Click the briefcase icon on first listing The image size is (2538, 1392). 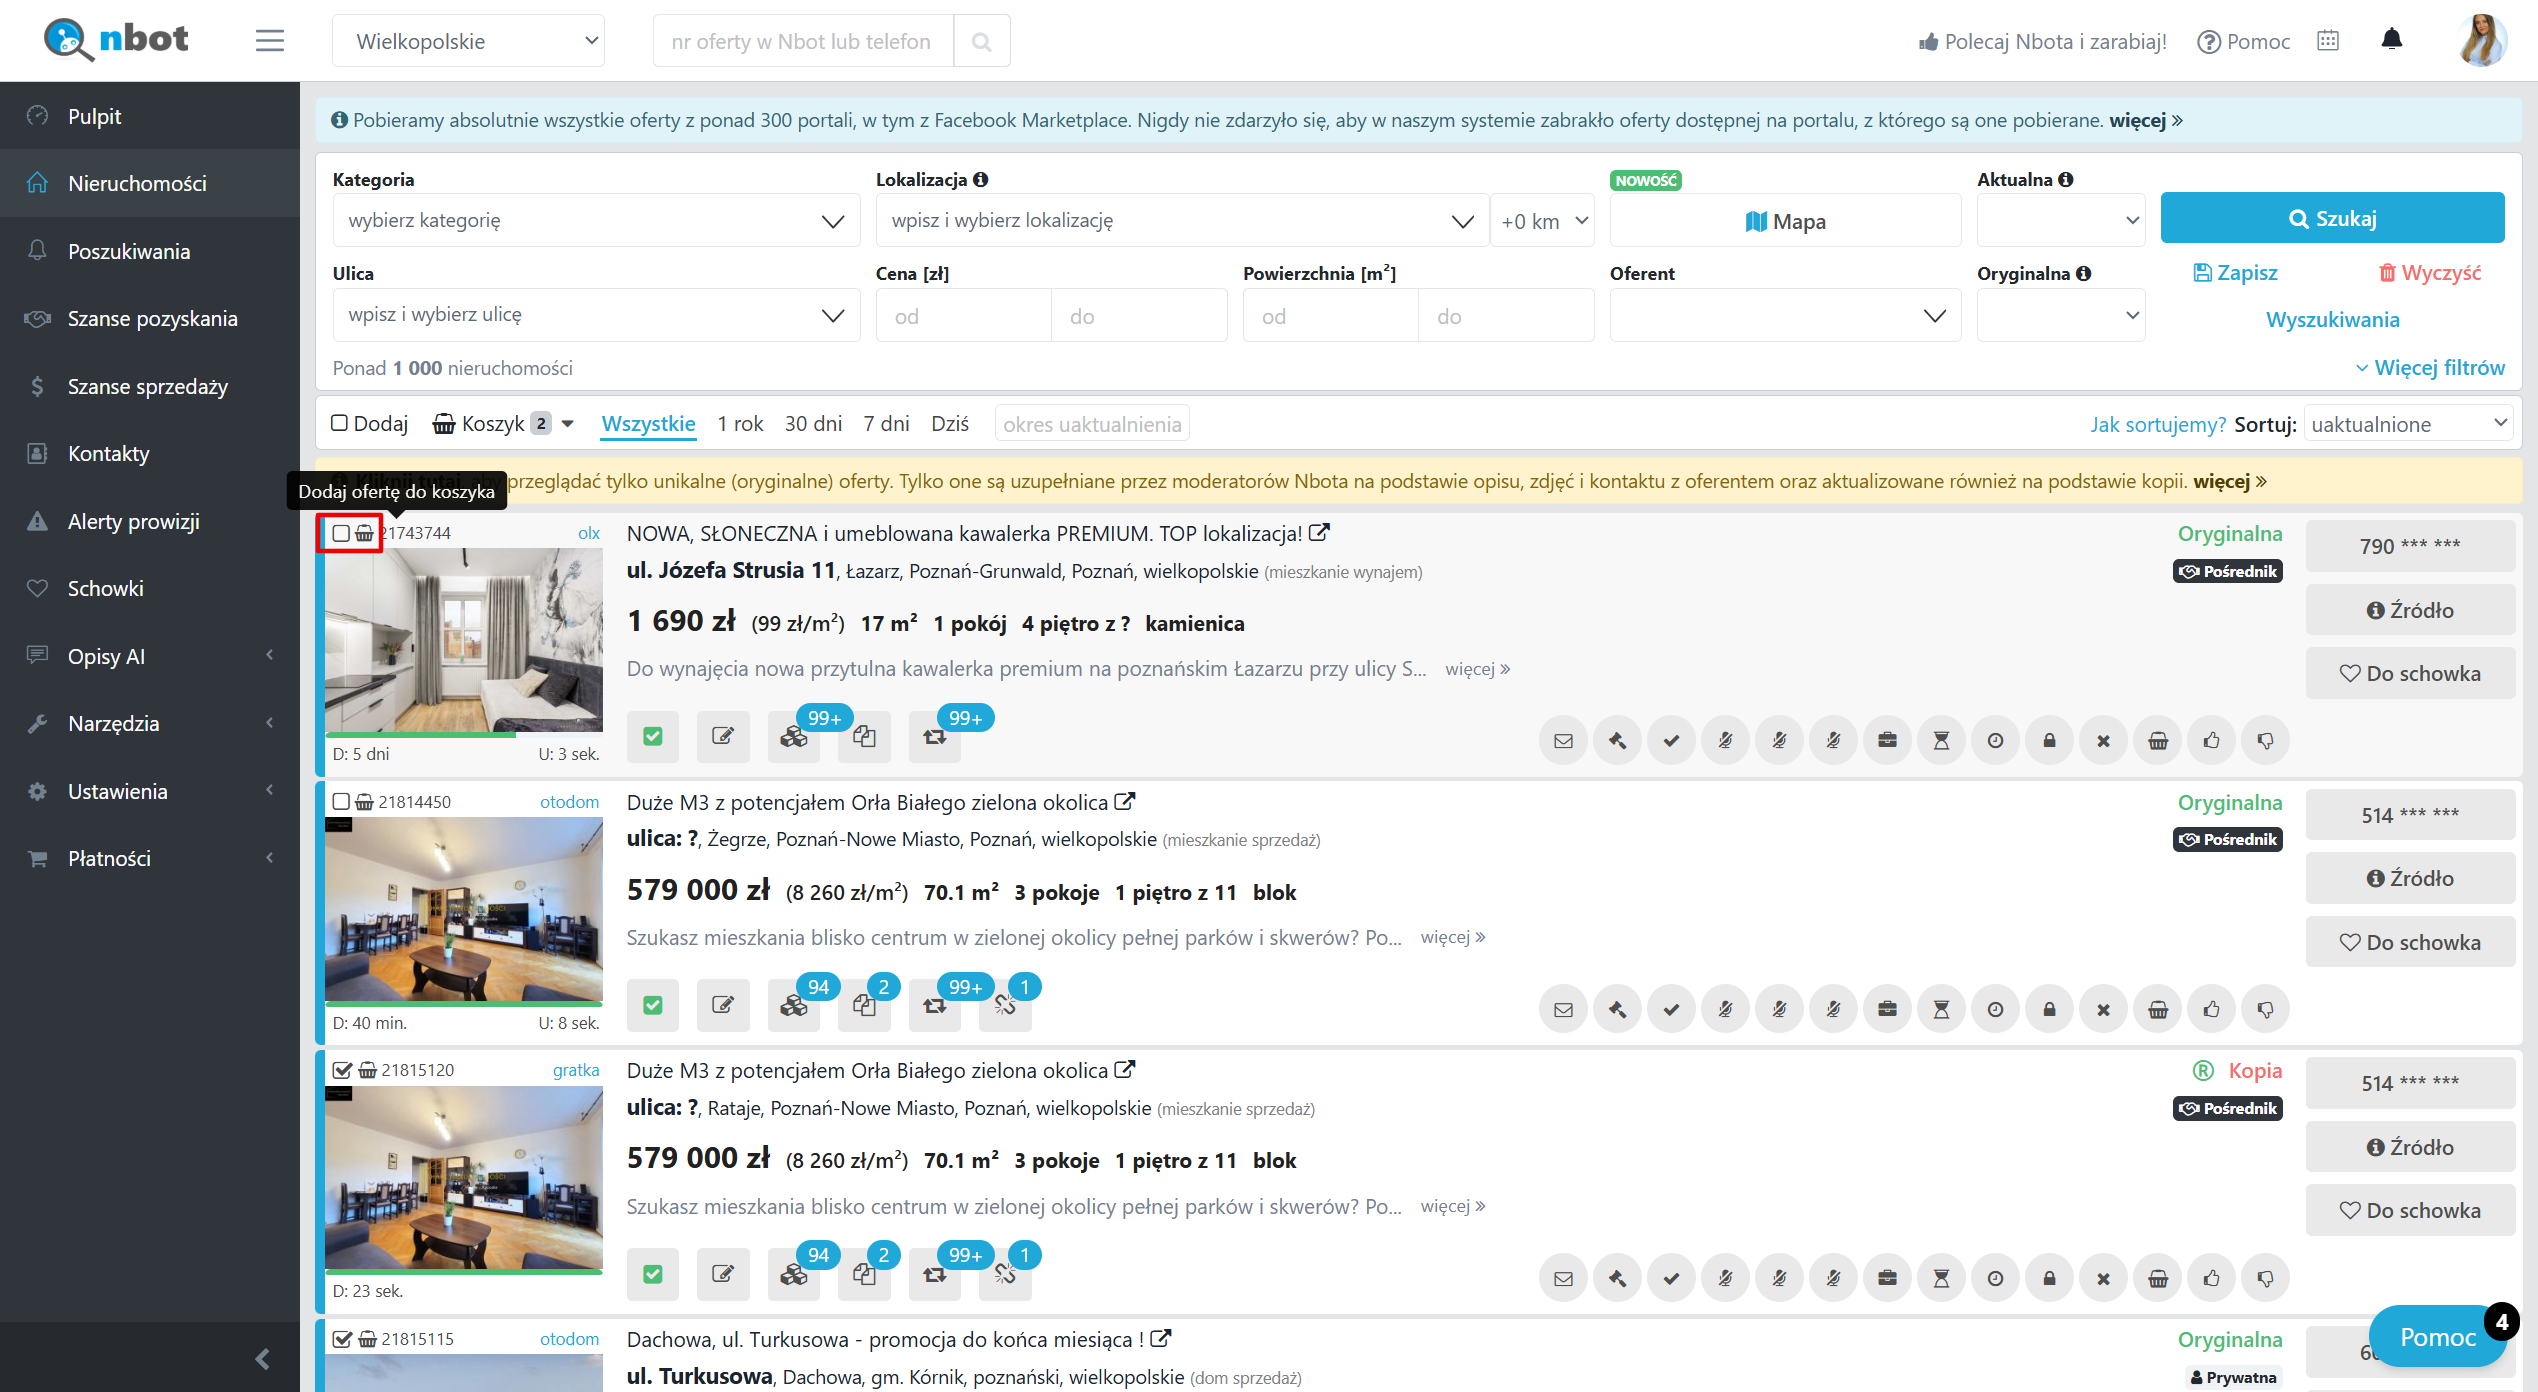[x=1887, y=741]
